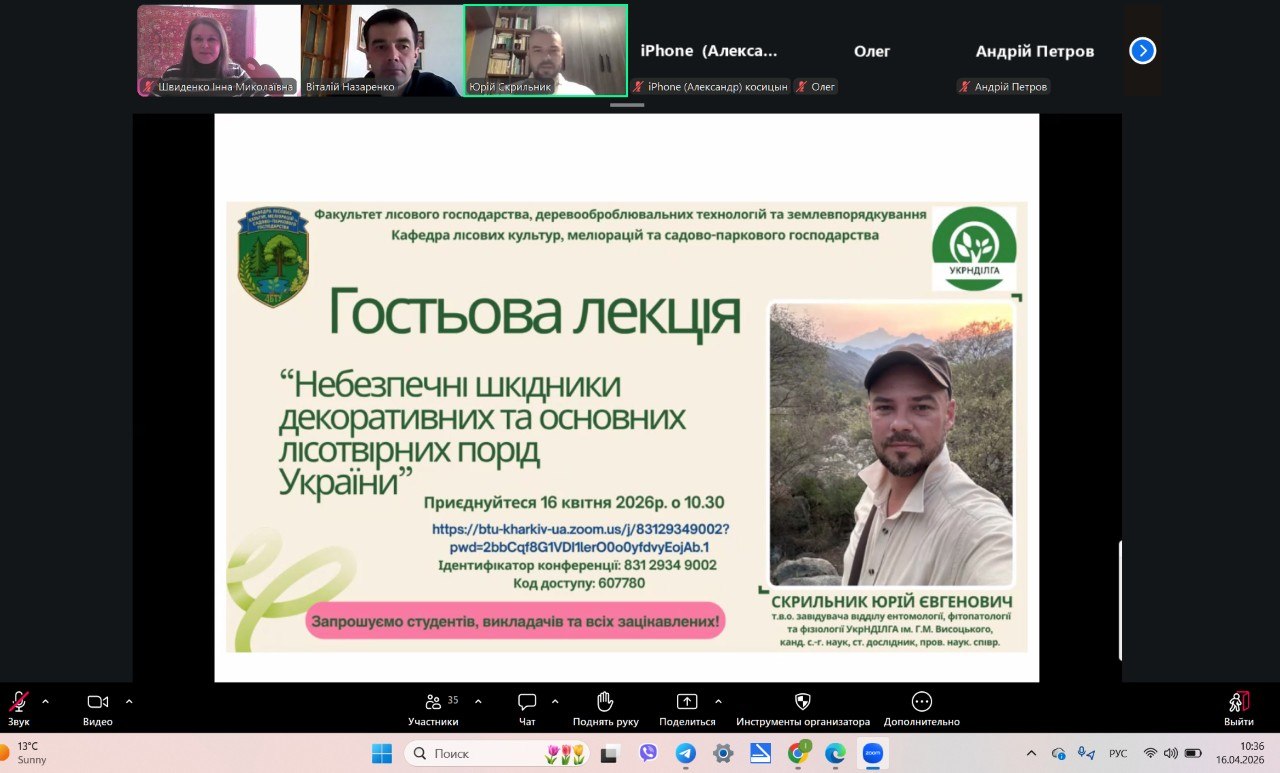This screenshot has width=1280, height=773.
Task: Expand audio options arrow next to Звук
Action: coord(45,701)
